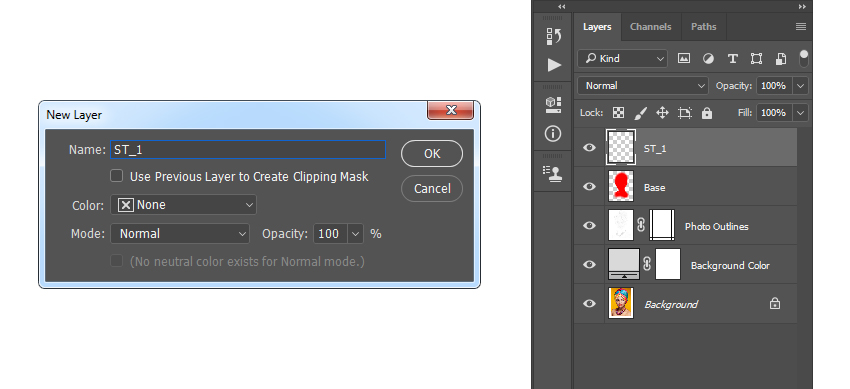
Task: Hide the Background Color layer
Action: point(589,264)
